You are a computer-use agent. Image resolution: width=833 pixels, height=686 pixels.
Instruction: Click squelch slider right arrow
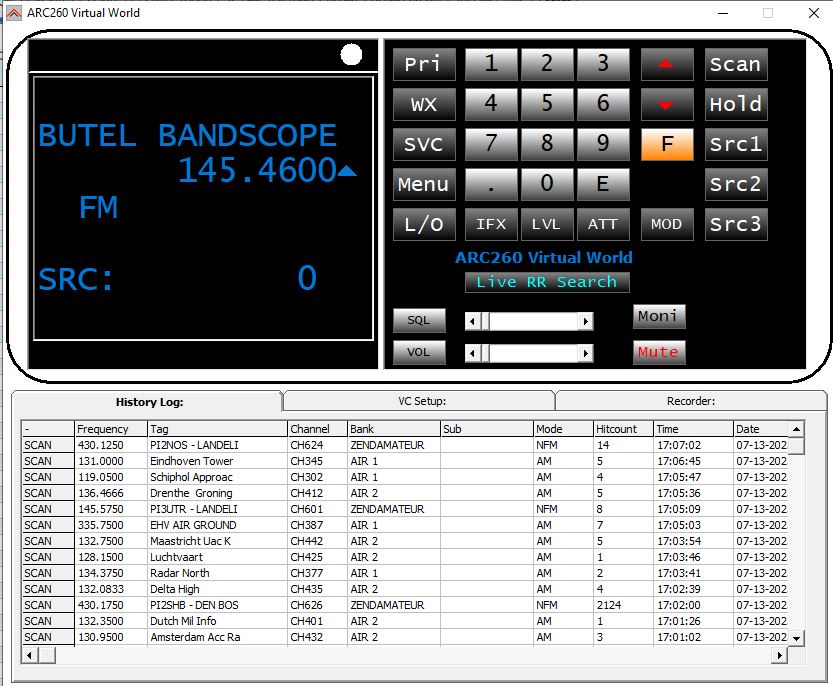585,321
